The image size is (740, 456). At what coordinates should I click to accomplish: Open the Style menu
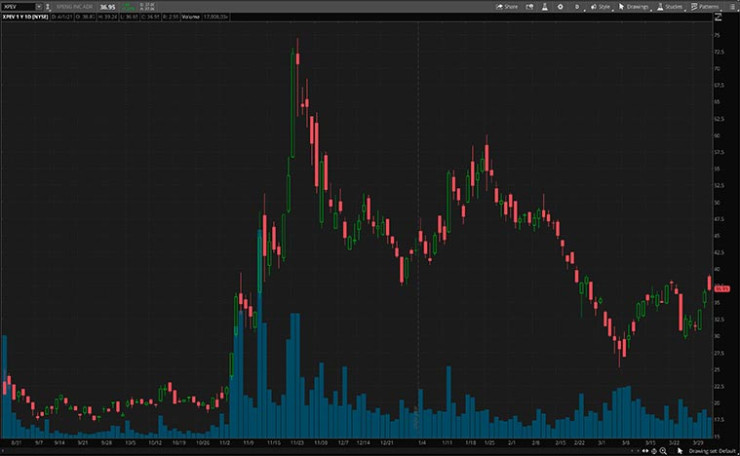(599, 6)
